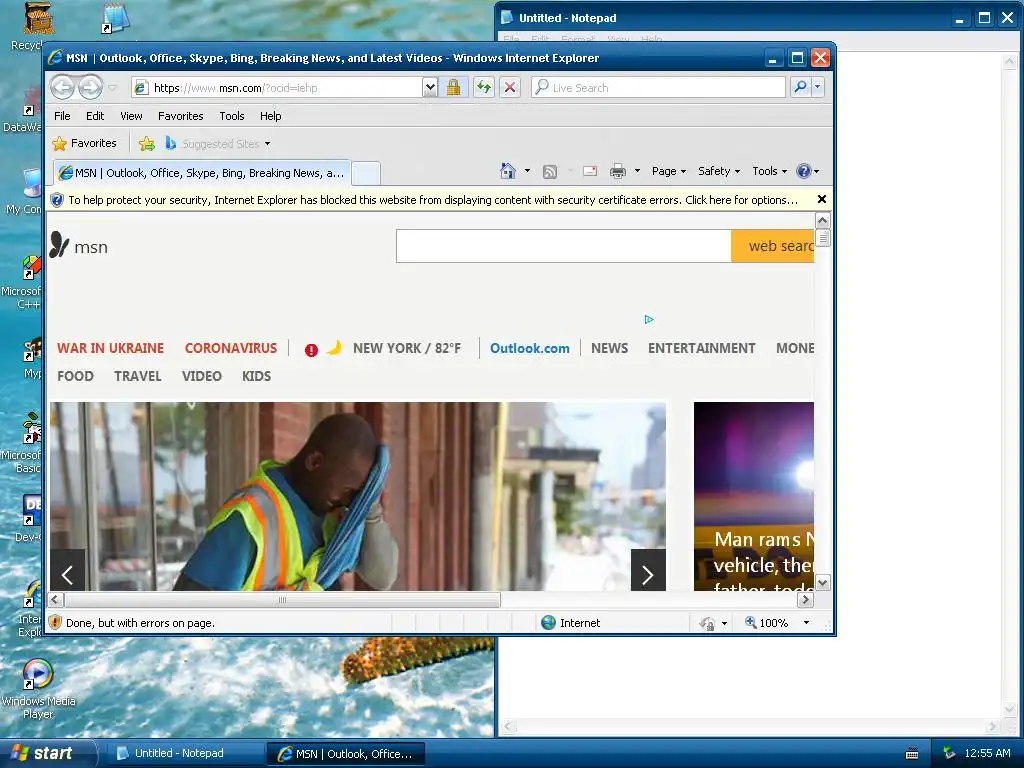Click the status bar security shield icon

point(56,622)
